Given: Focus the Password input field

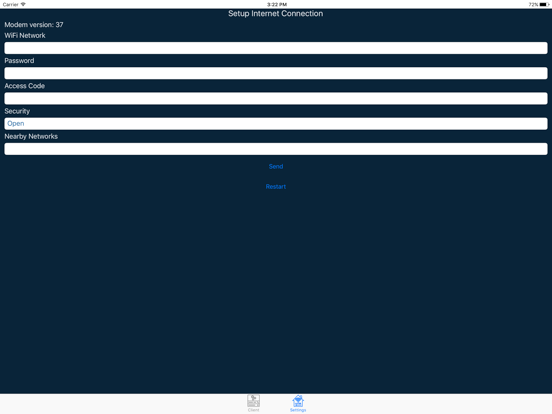Looking at the screenshot, I should coord(276,73).
